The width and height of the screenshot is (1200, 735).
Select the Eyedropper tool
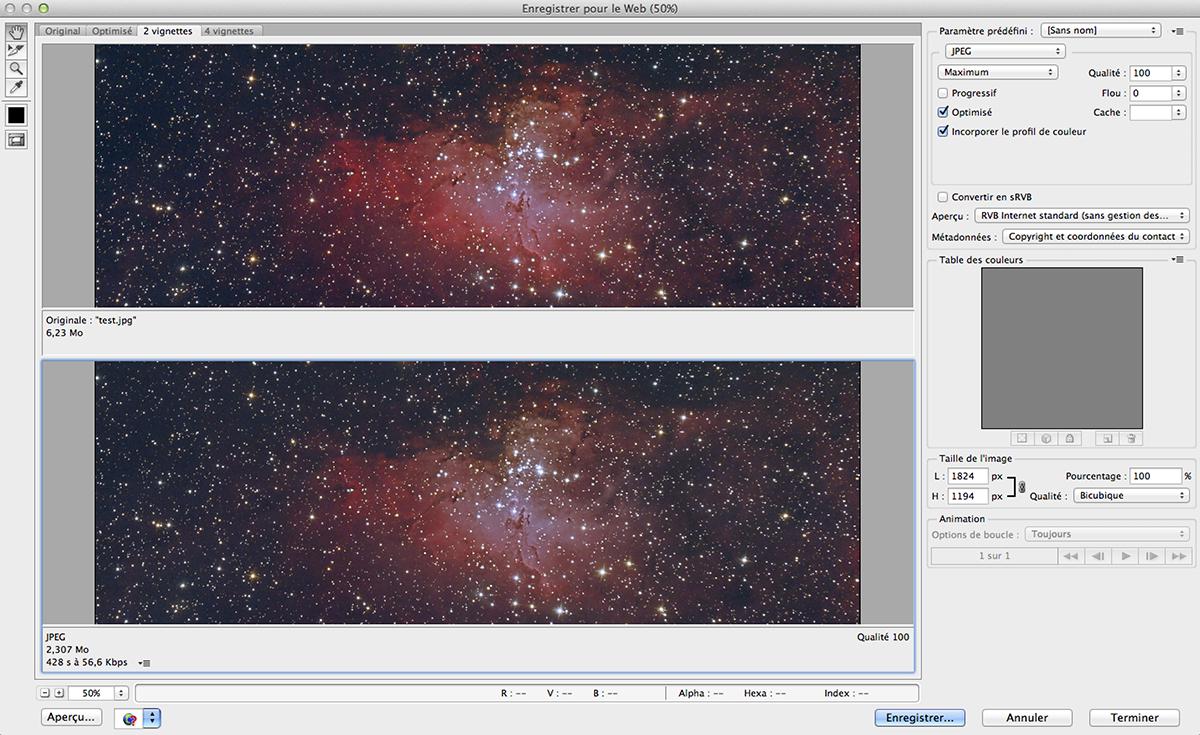(16, 88)
